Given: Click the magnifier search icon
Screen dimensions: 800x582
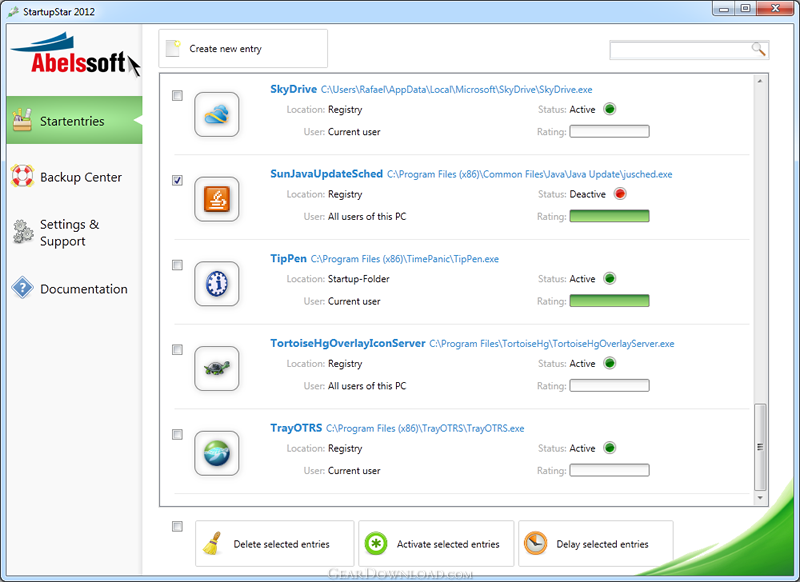Looking at the screenshot, I should click(x=758, y=49).
